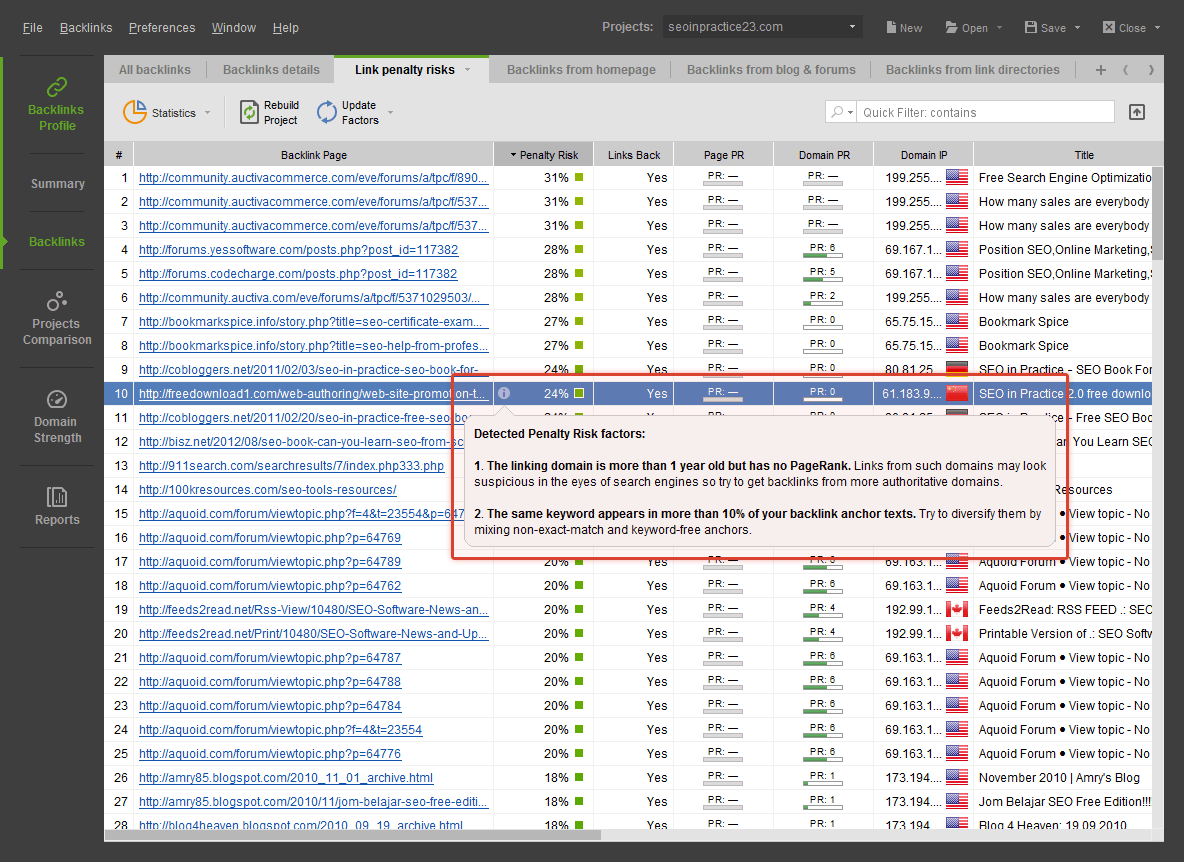Open the Backlinks menu
The width and height of the screenshot is (1184, 862).
(x=86, y=27)
